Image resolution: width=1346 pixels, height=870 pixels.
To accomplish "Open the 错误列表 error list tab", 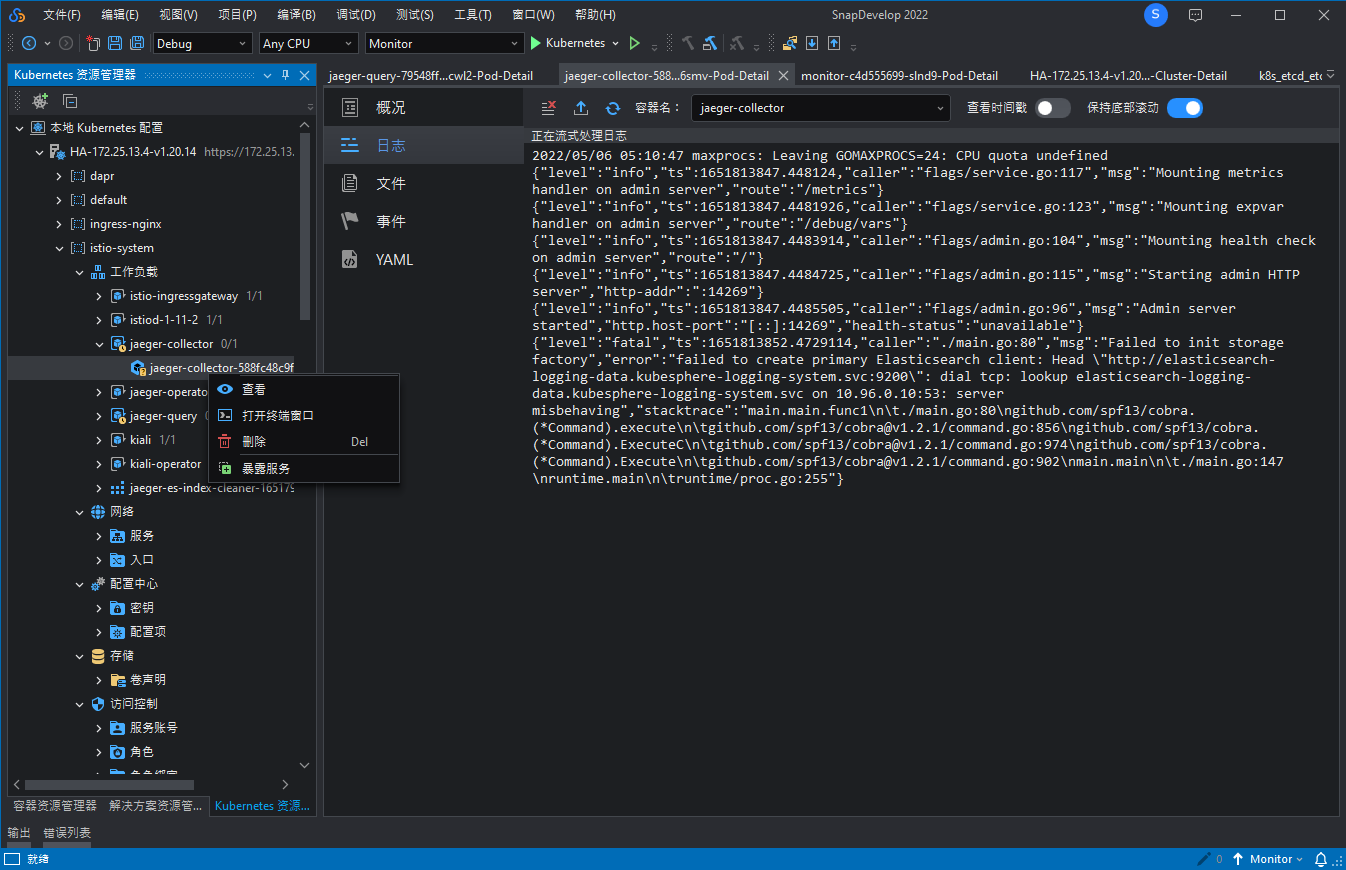I will pos(67,833).
